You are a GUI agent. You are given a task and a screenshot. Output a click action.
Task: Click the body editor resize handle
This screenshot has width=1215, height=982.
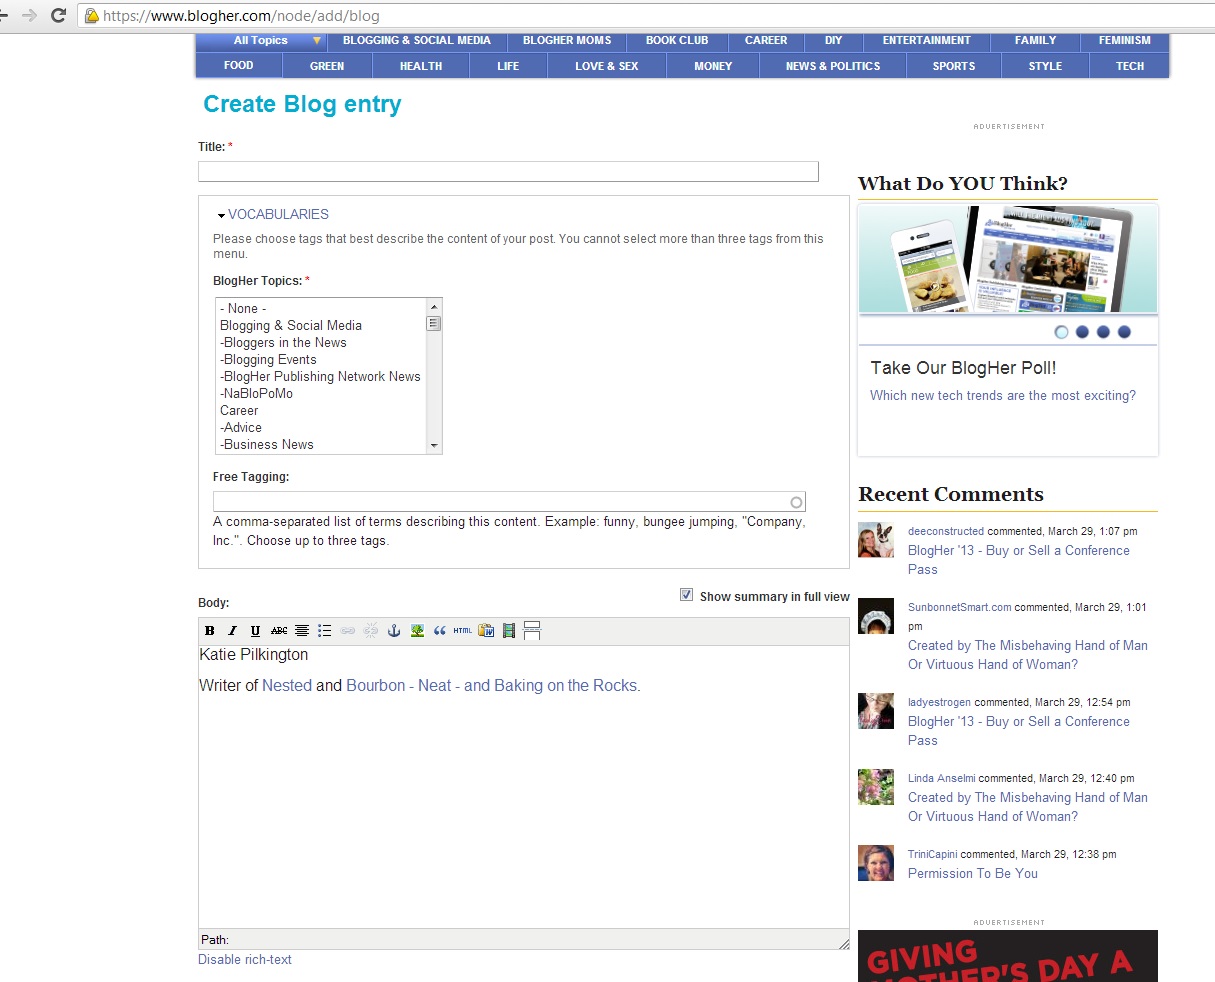(x=843, y=943)
